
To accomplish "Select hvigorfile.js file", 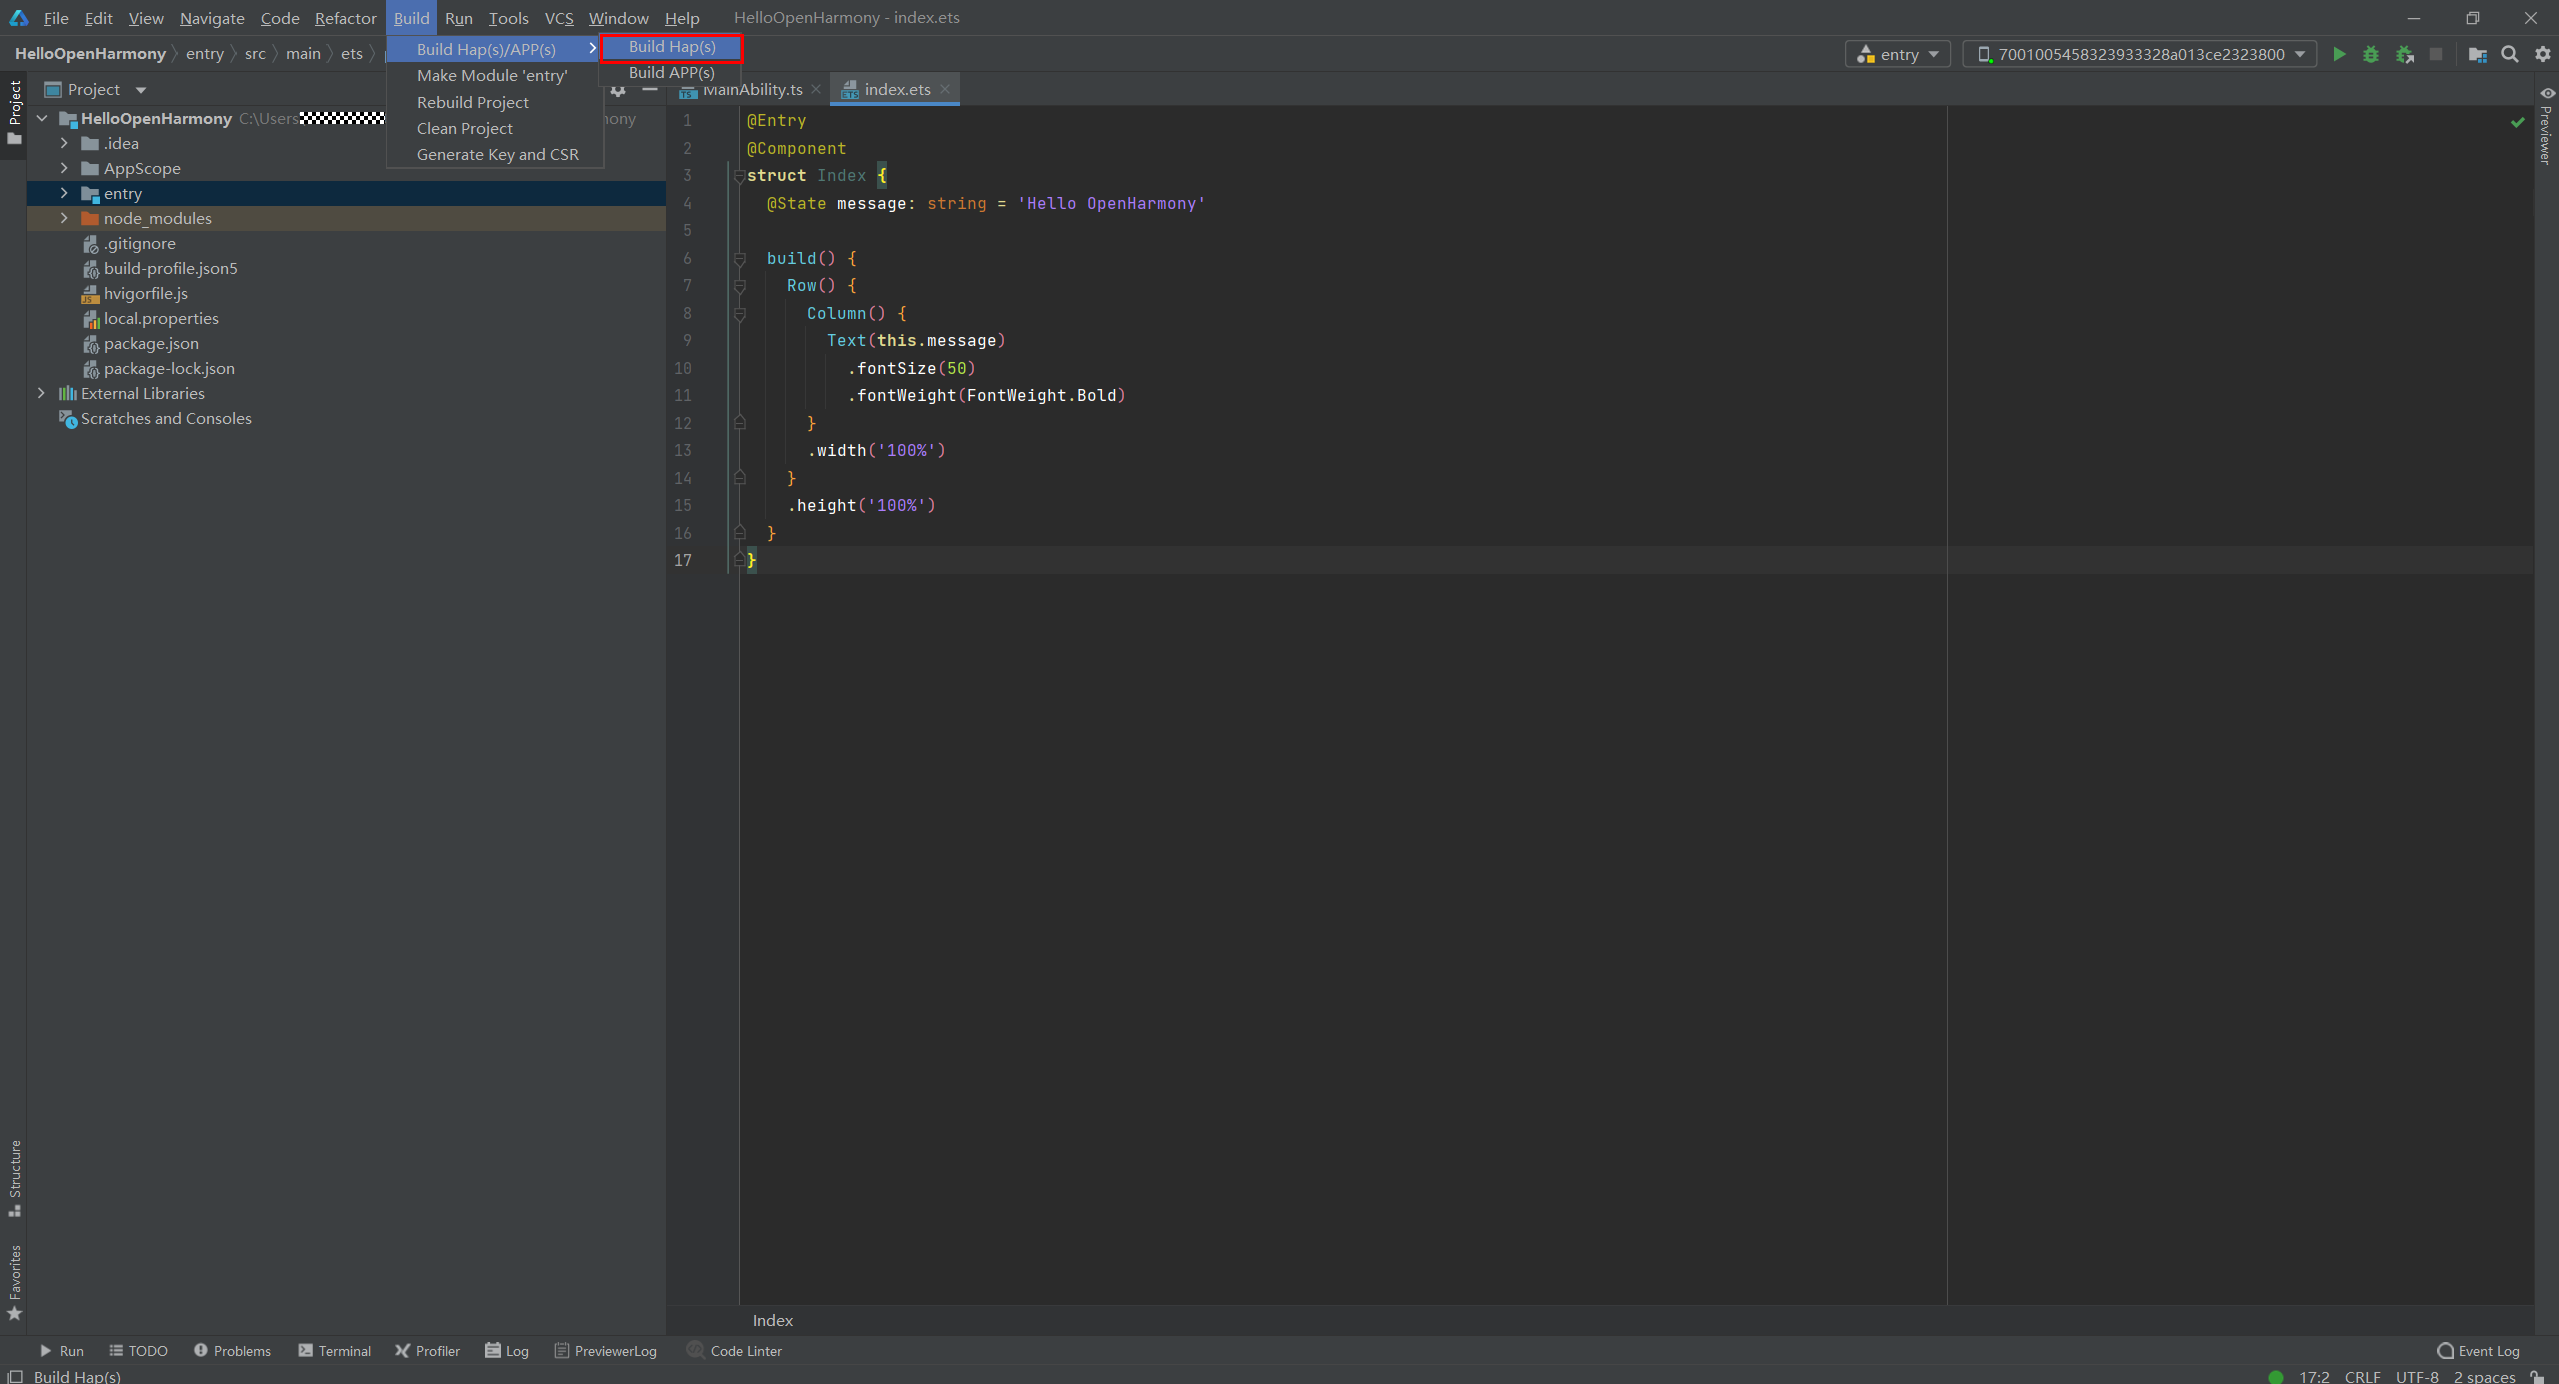I will click(145, 293).
